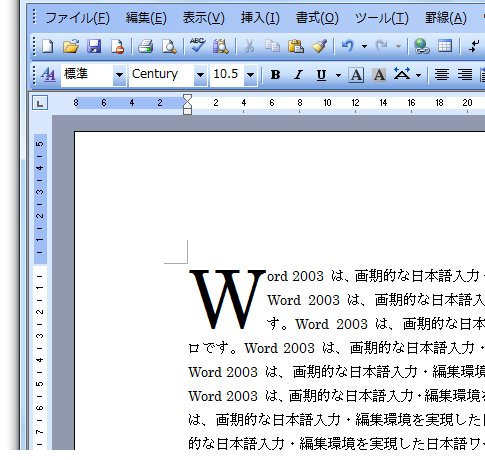Save the document with the floppy disk icon

click(94, 46)
